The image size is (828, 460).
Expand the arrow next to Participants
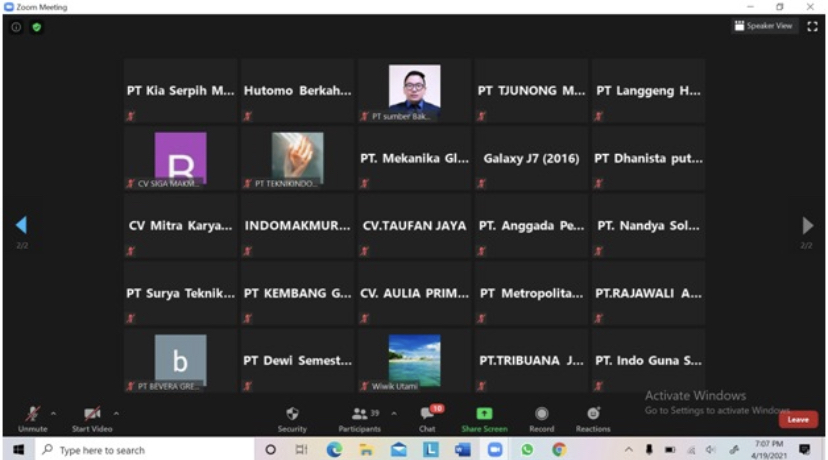click(x=393, y=413)
